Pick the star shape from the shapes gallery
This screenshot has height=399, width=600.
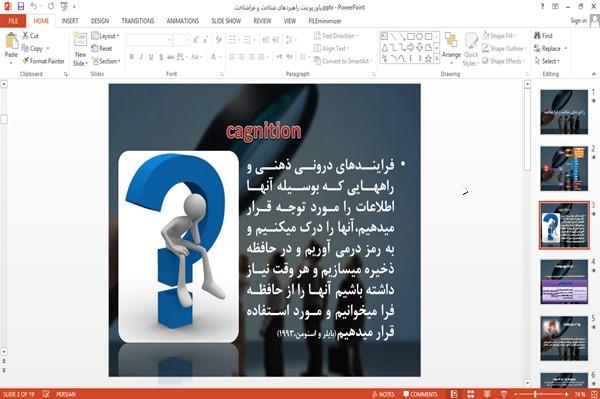pyautogui.click(x=428, y=59)
